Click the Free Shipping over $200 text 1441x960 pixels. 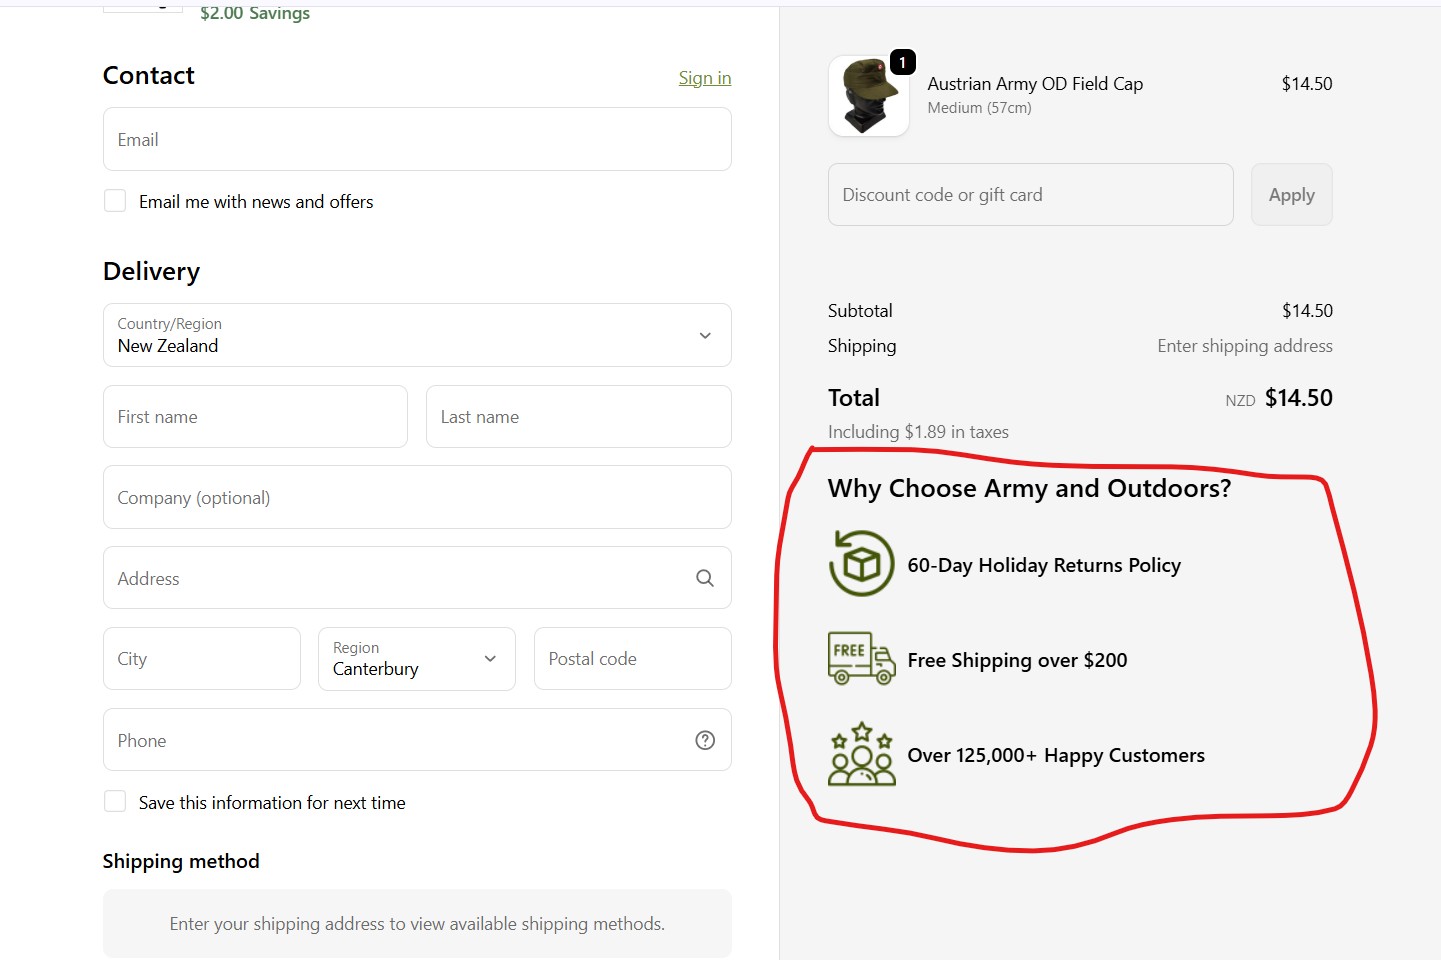[1017, 660]
